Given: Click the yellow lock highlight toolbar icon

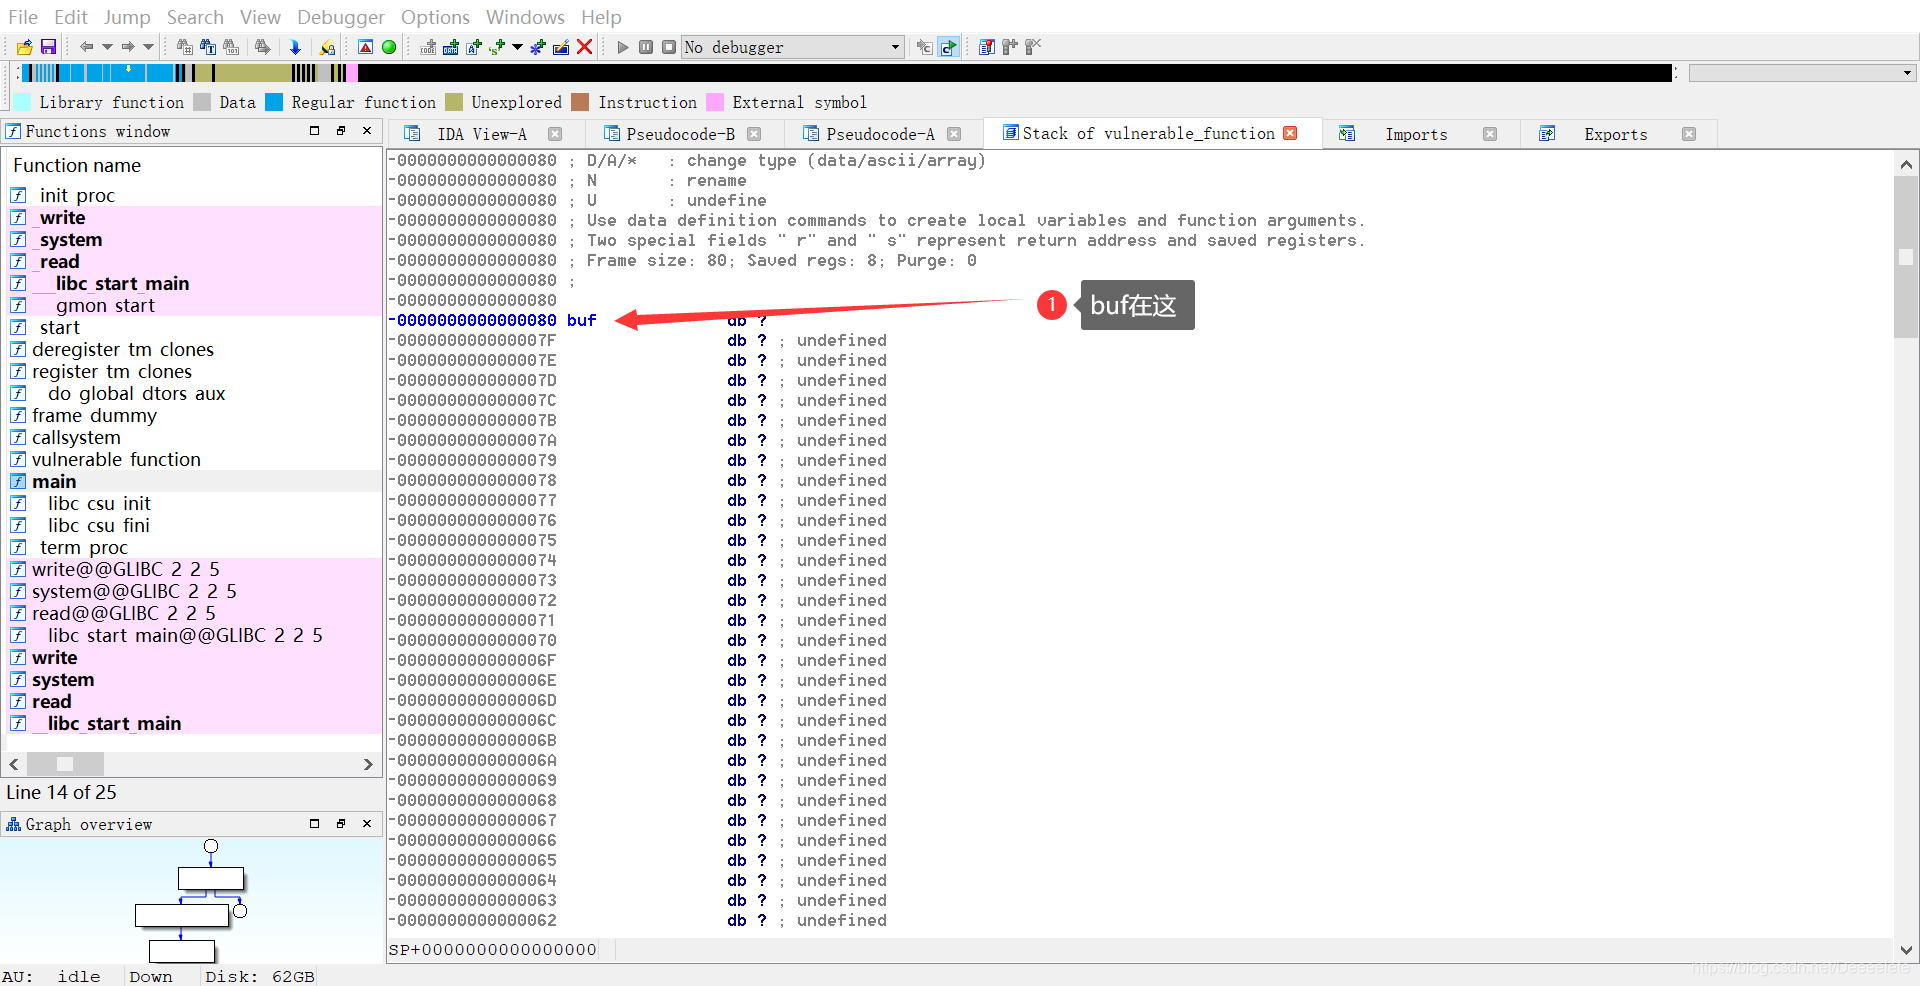Looking at the screenshot, I should click(x=327, y=47).
